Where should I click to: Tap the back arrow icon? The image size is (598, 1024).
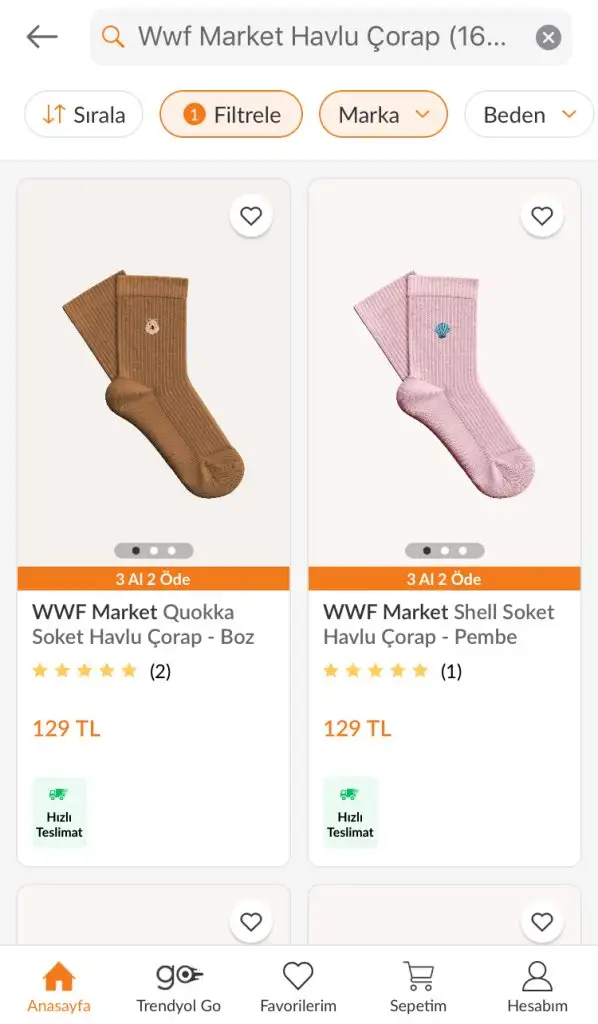[x=42, y=37]
